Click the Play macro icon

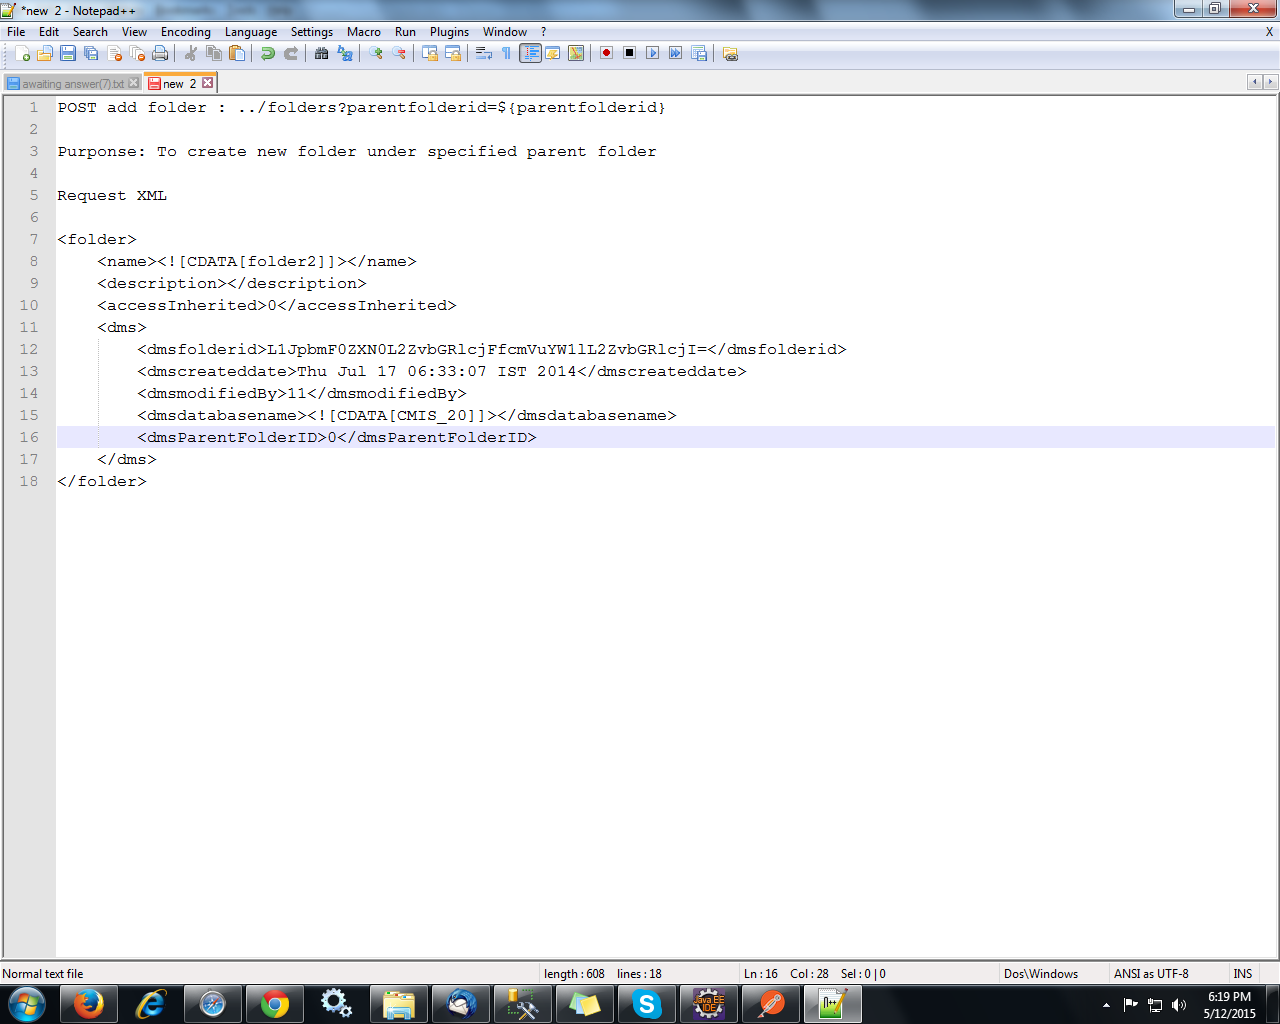pos(652,53)
